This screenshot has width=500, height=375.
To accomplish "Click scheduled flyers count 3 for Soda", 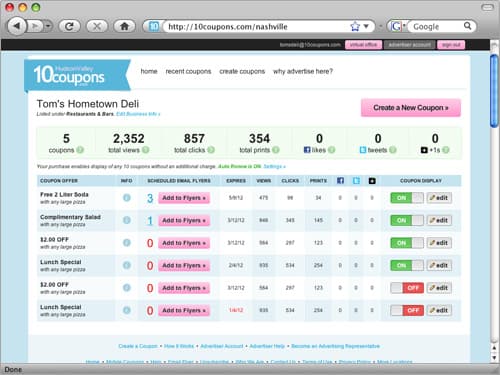I will [150, 198].
